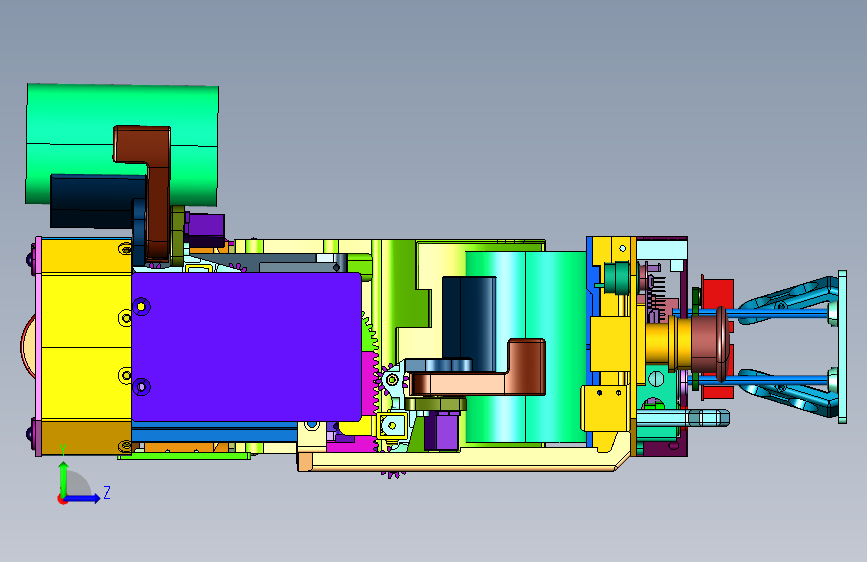Image resolution: width=867 pixels, height=562 pixels.
Task: Select the yellow bracket with two holes at lower right
Action: click(605, 408)
